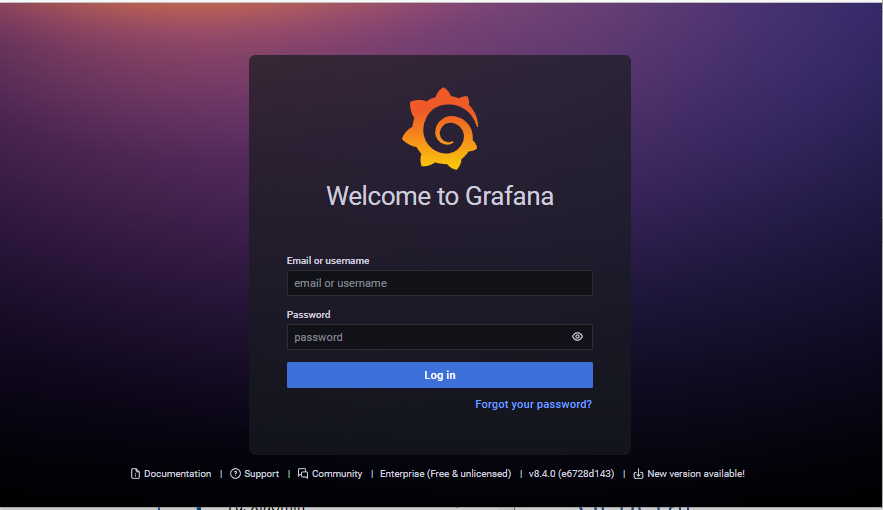Image resolution: width=883 pixels, height=510 pixels.
Task: Click the Welcome to Grafana heading
Action: coord(440,196)
